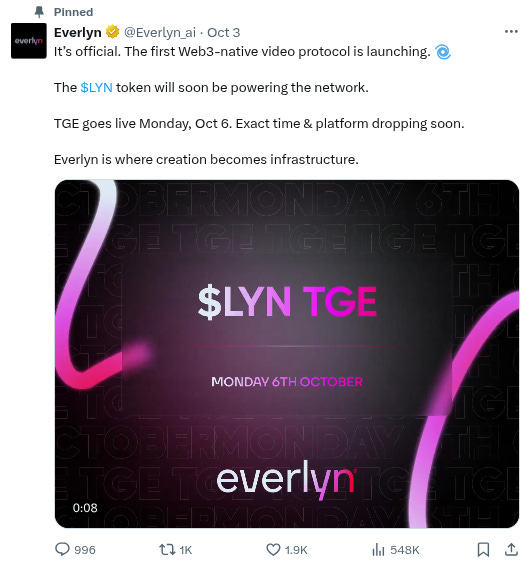Repost the tweet using the arrows icon
This screenshot has height=562, width=532.
(167, 549)
